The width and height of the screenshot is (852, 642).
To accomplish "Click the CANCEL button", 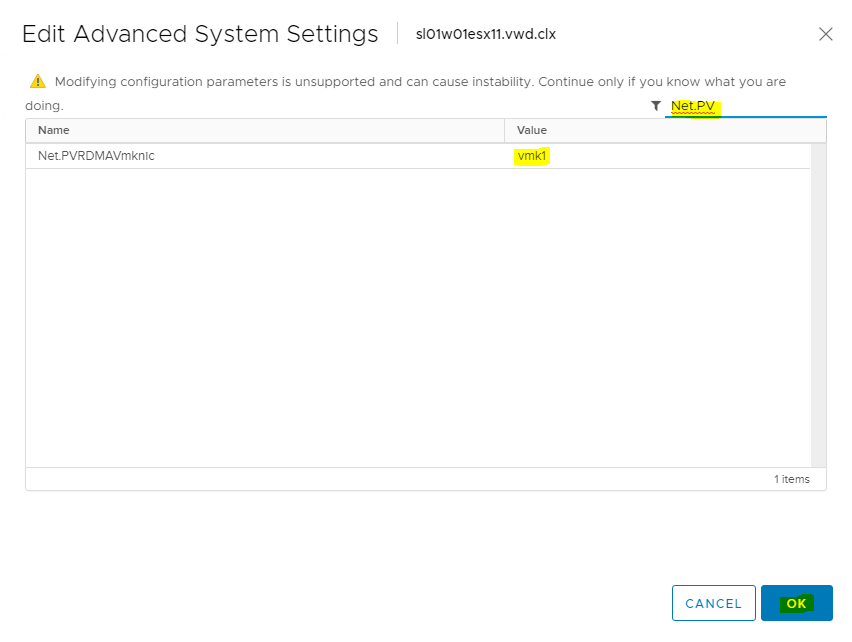I will click(x=713, y=603).
